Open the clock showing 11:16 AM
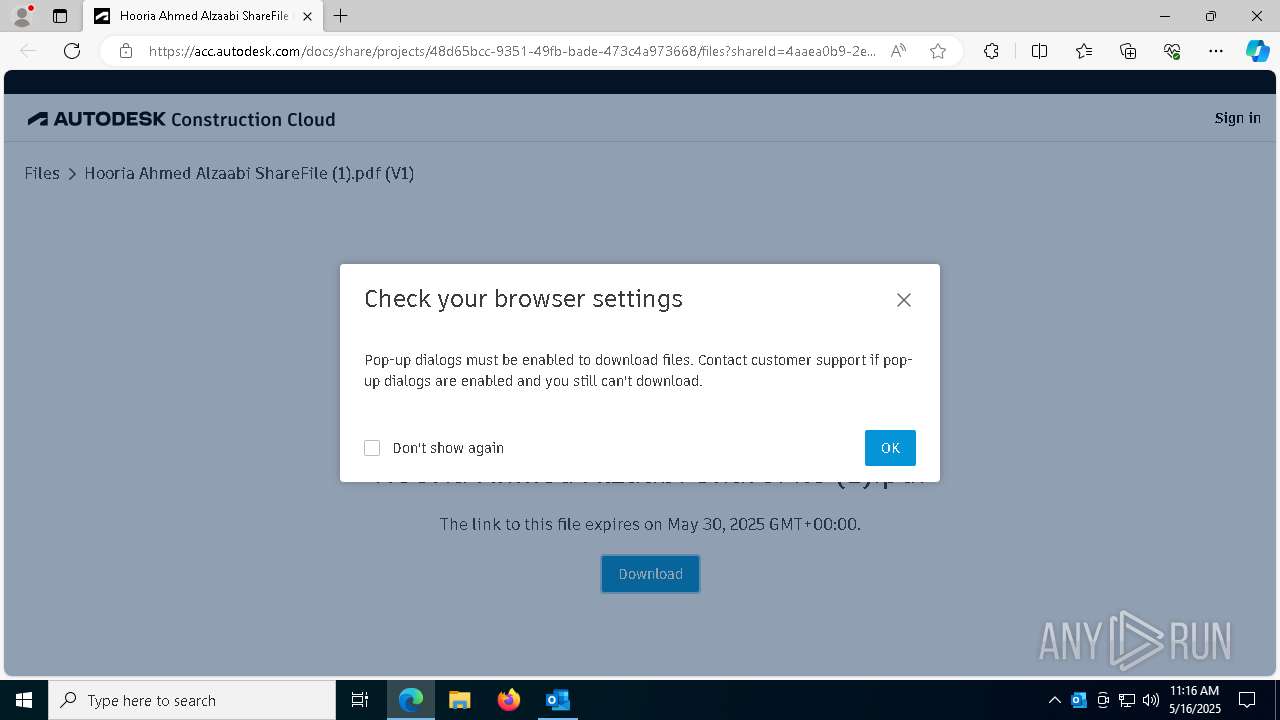 [x=1195, y=700]
